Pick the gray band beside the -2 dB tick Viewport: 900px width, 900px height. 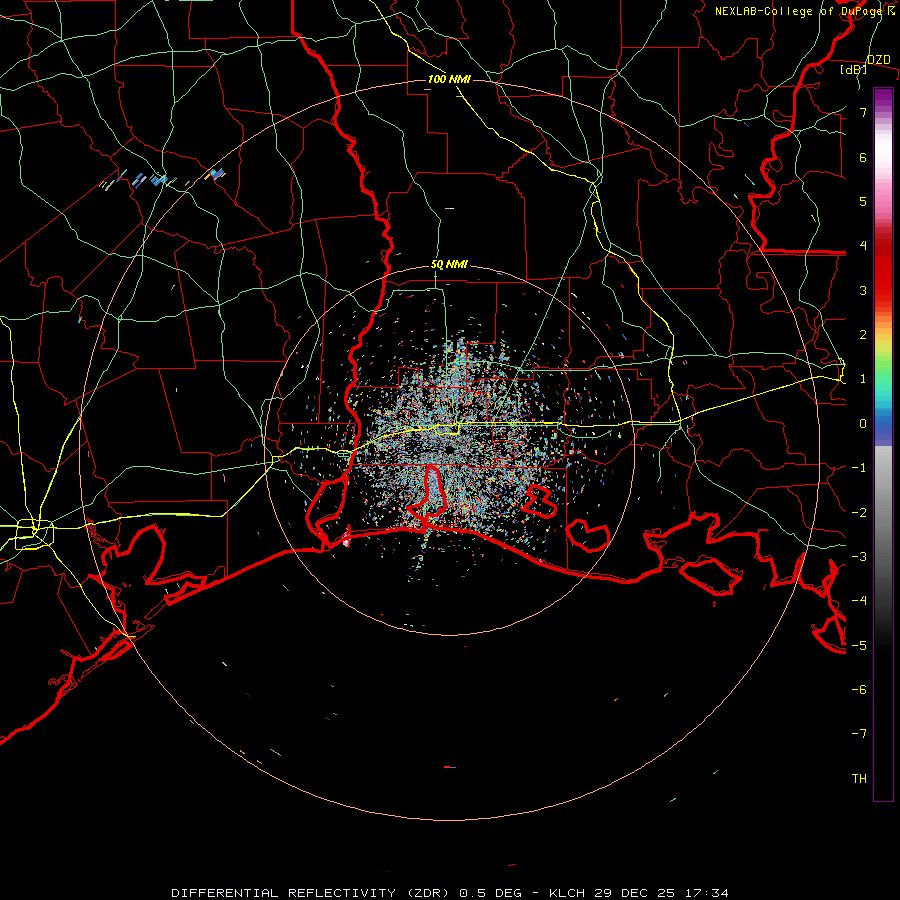[x=883, y=512]
